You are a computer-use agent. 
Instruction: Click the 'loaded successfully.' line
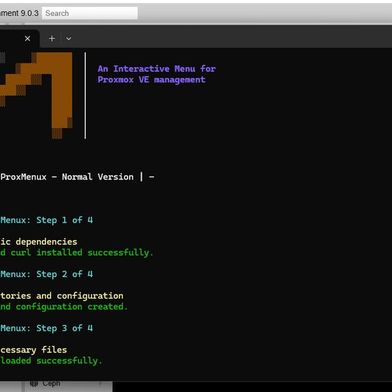pos(51,360)
